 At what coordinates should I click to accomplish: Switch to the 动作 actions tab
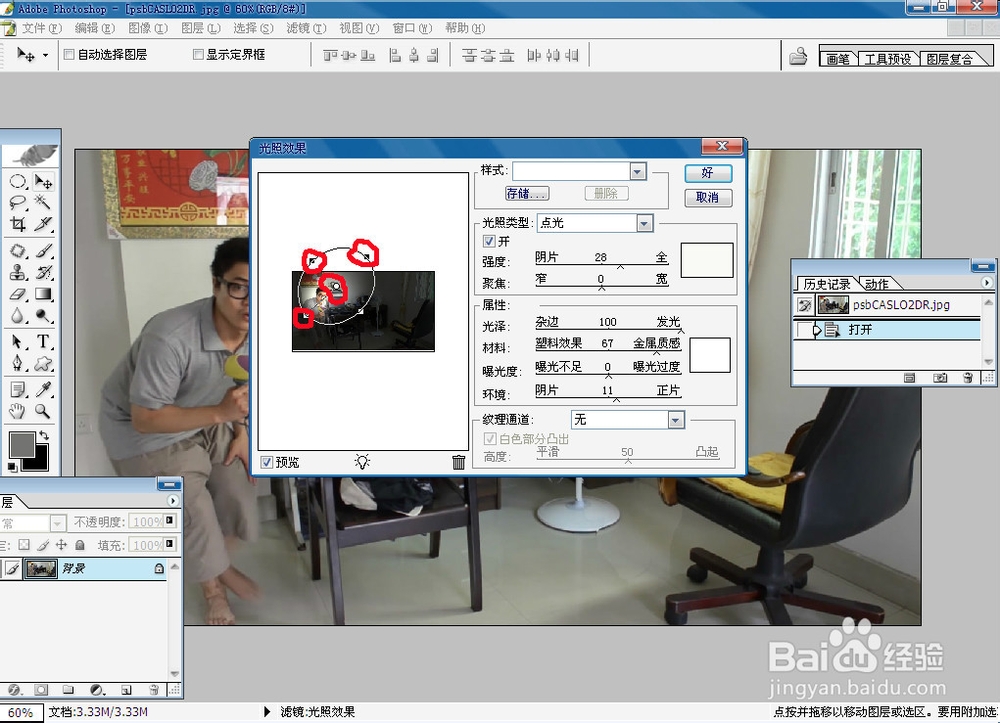pos(877,283)
